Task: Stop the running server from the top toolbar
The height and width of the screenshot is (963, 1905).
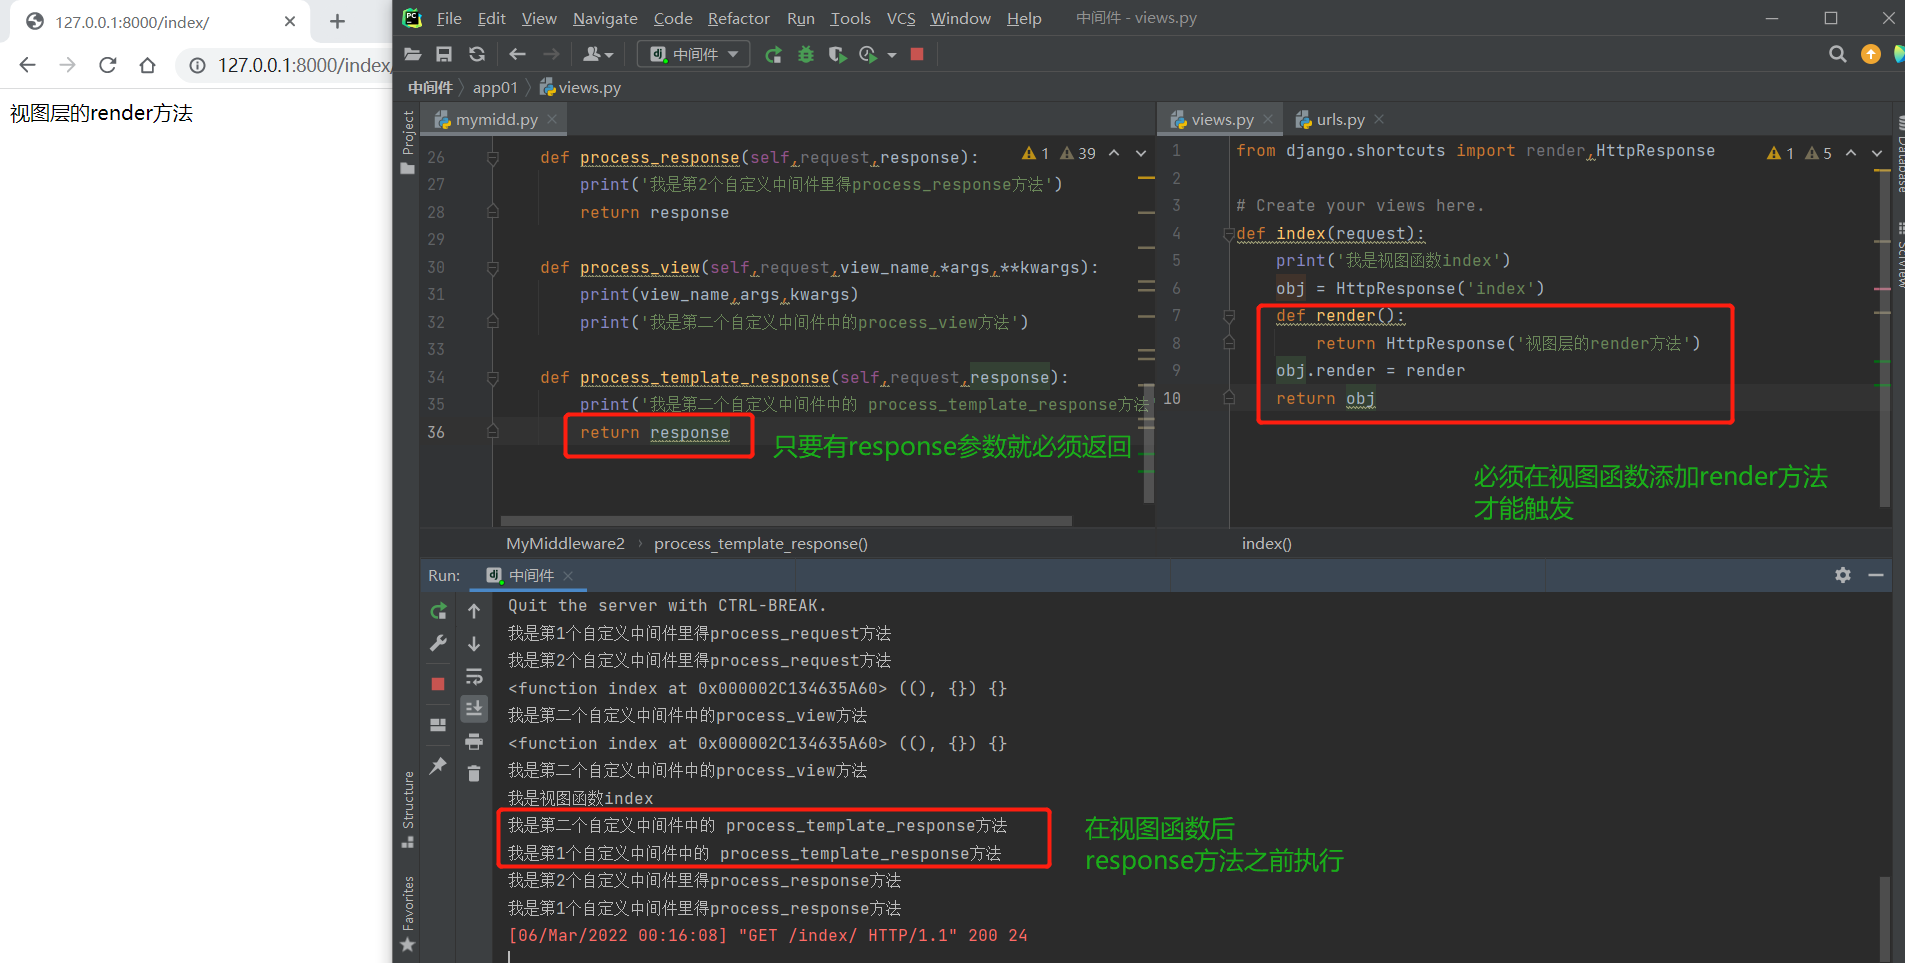Action: (x=917, y=55)
